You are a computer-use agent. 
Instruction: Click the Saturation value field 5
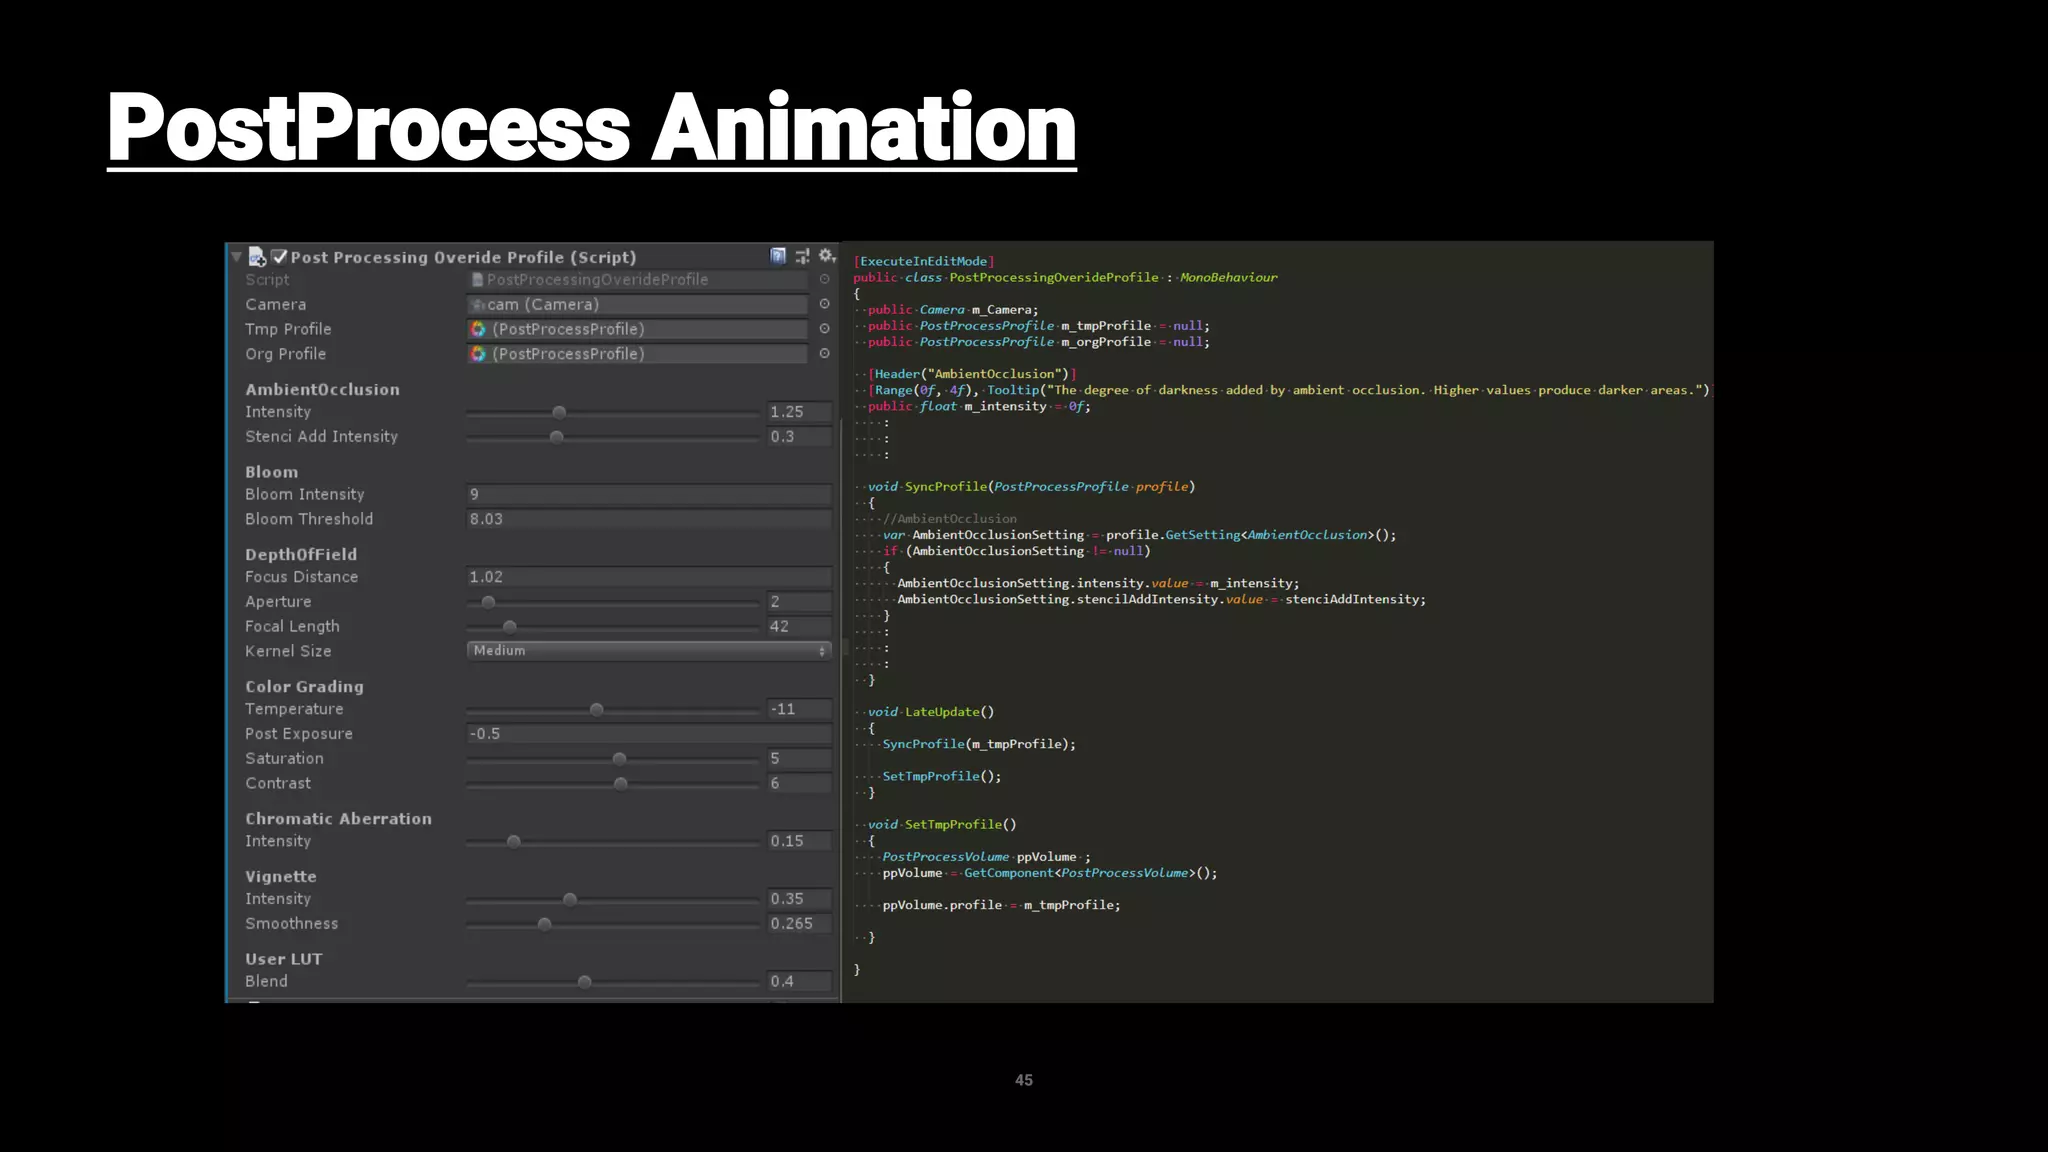[x=799, y=759]
